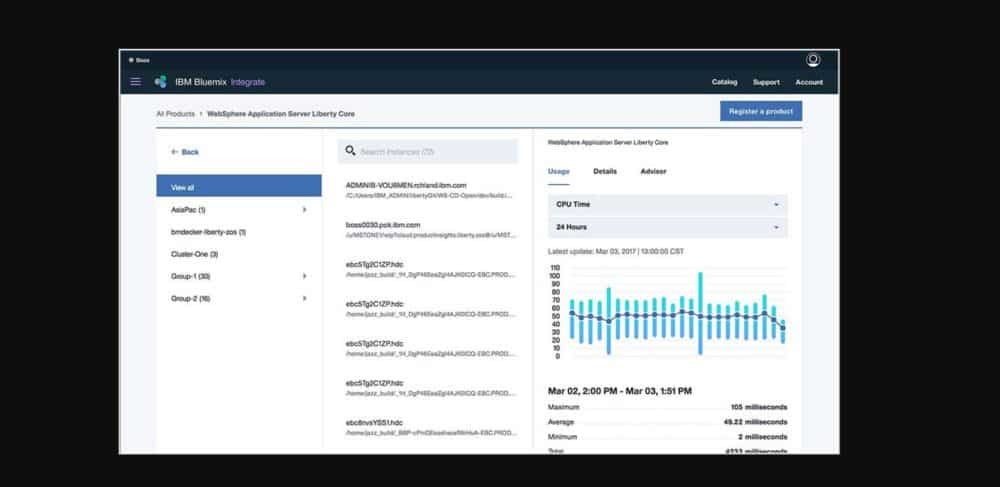The height and width of the screenshot is (487, 1000).
Task: Click the Back arrow link
Action: pos(185,152)
